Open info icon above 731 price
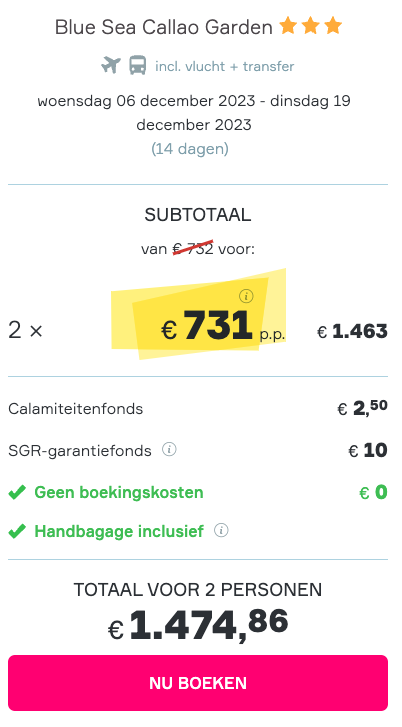This screenshot has height=727, width=402. pos(246,296)
